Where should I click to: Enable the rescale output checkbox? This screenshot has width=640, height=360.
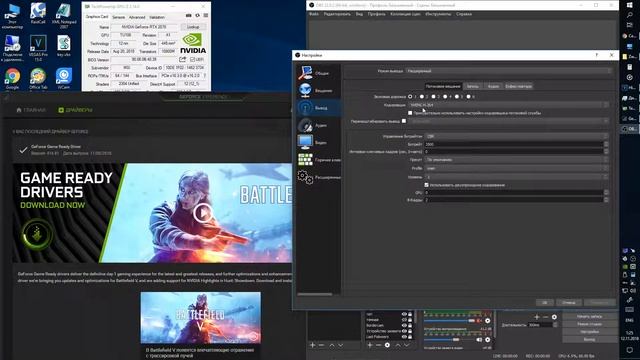point(404,121)
